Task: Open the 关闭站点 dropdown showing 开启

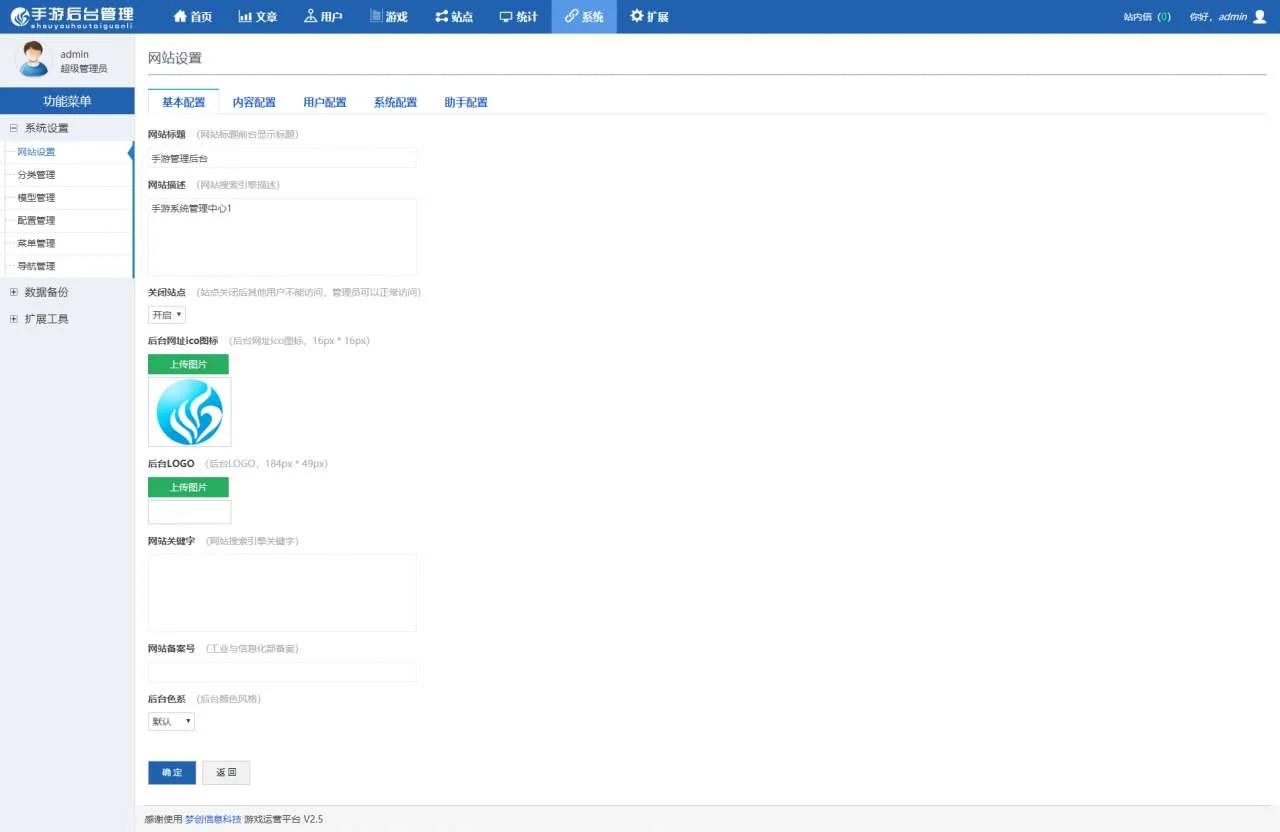Action: tap(167, 315)
